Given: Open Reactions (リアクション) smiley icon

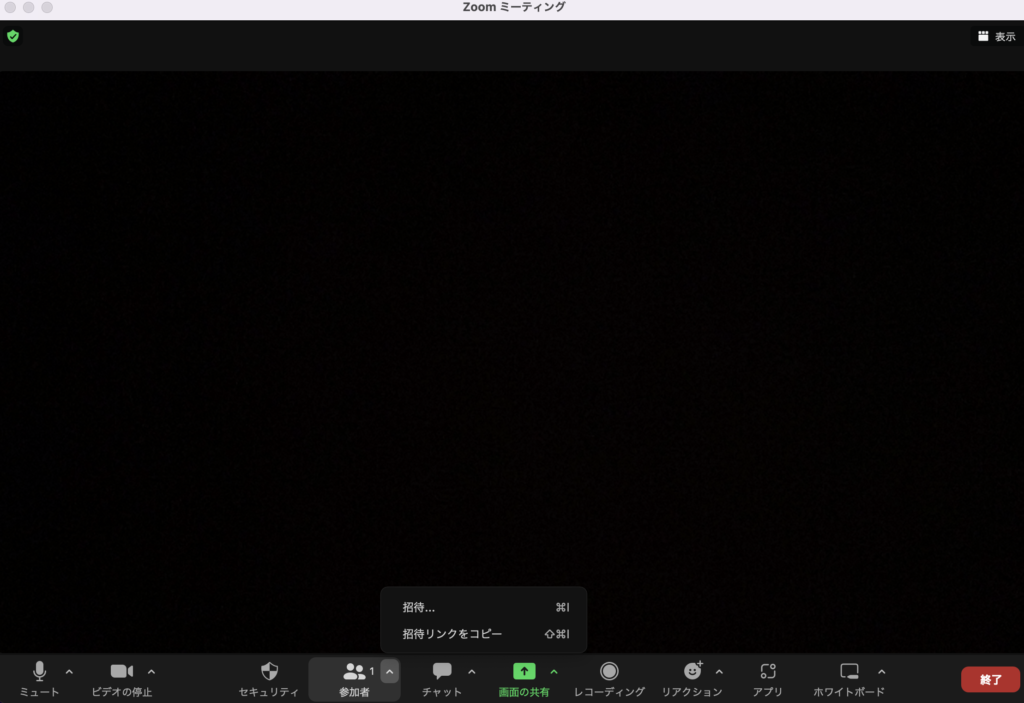Looking at the screenshot, I should pyautogui.click(x=692, y=672).
